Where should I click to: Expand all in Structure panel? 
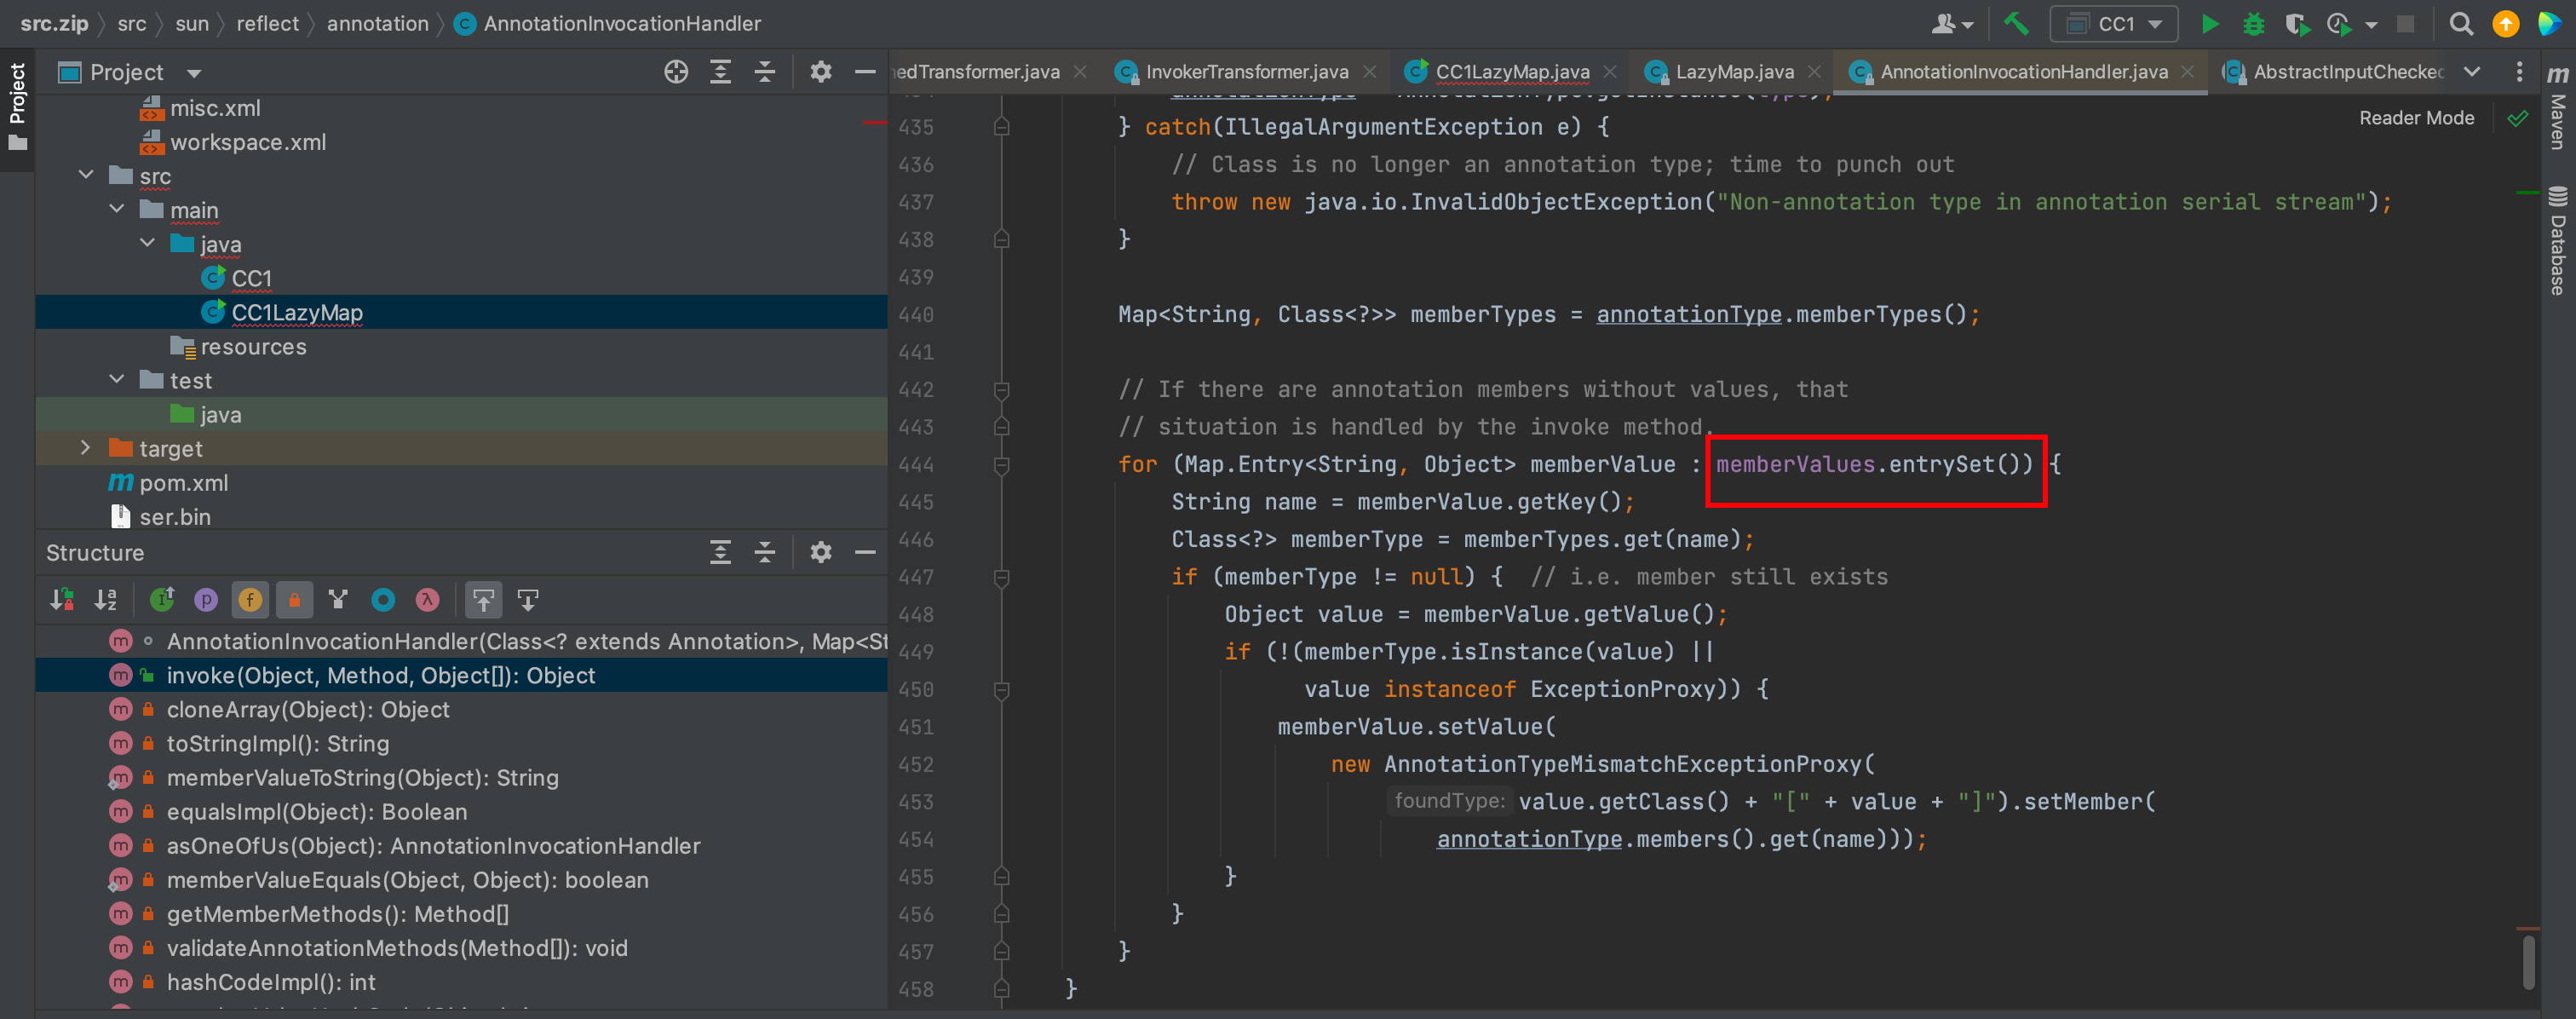tap(720, 552)
